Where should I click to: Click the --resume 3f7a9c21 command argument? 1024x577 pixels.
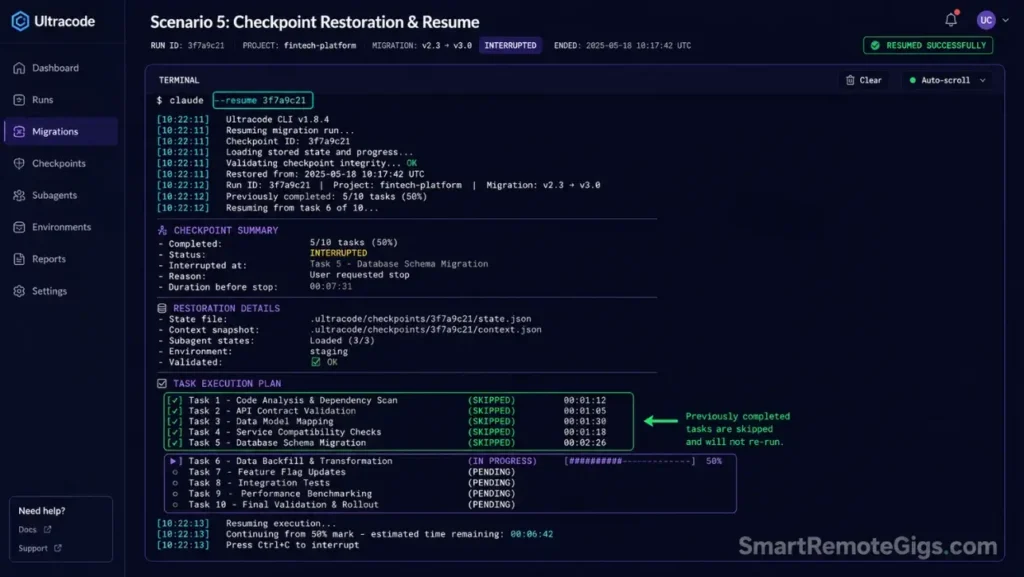[263, 100]
